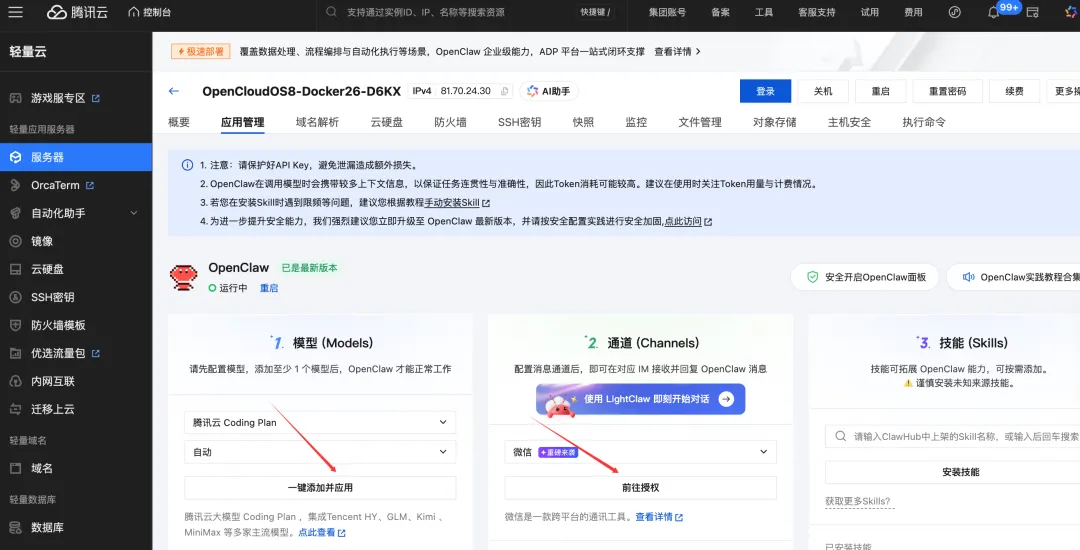The image size is (1080, 550).
Task: Click the search magnifier icon in the top bar
Action: 331,12
